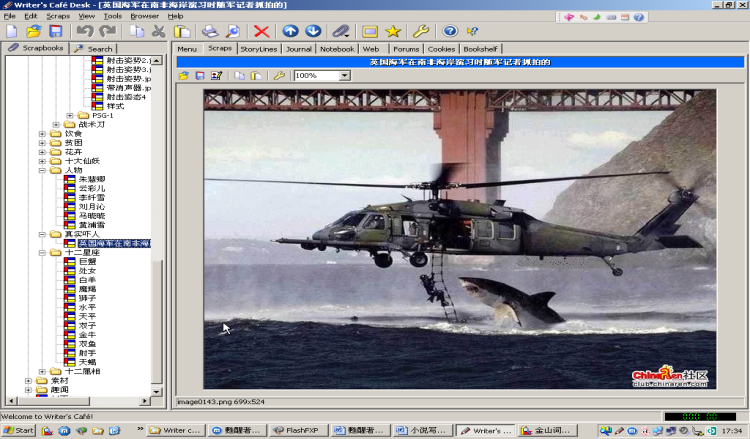Click the blue question mark Help icon
Viewport: 750px width, 439px height.
tap(450, 32)
